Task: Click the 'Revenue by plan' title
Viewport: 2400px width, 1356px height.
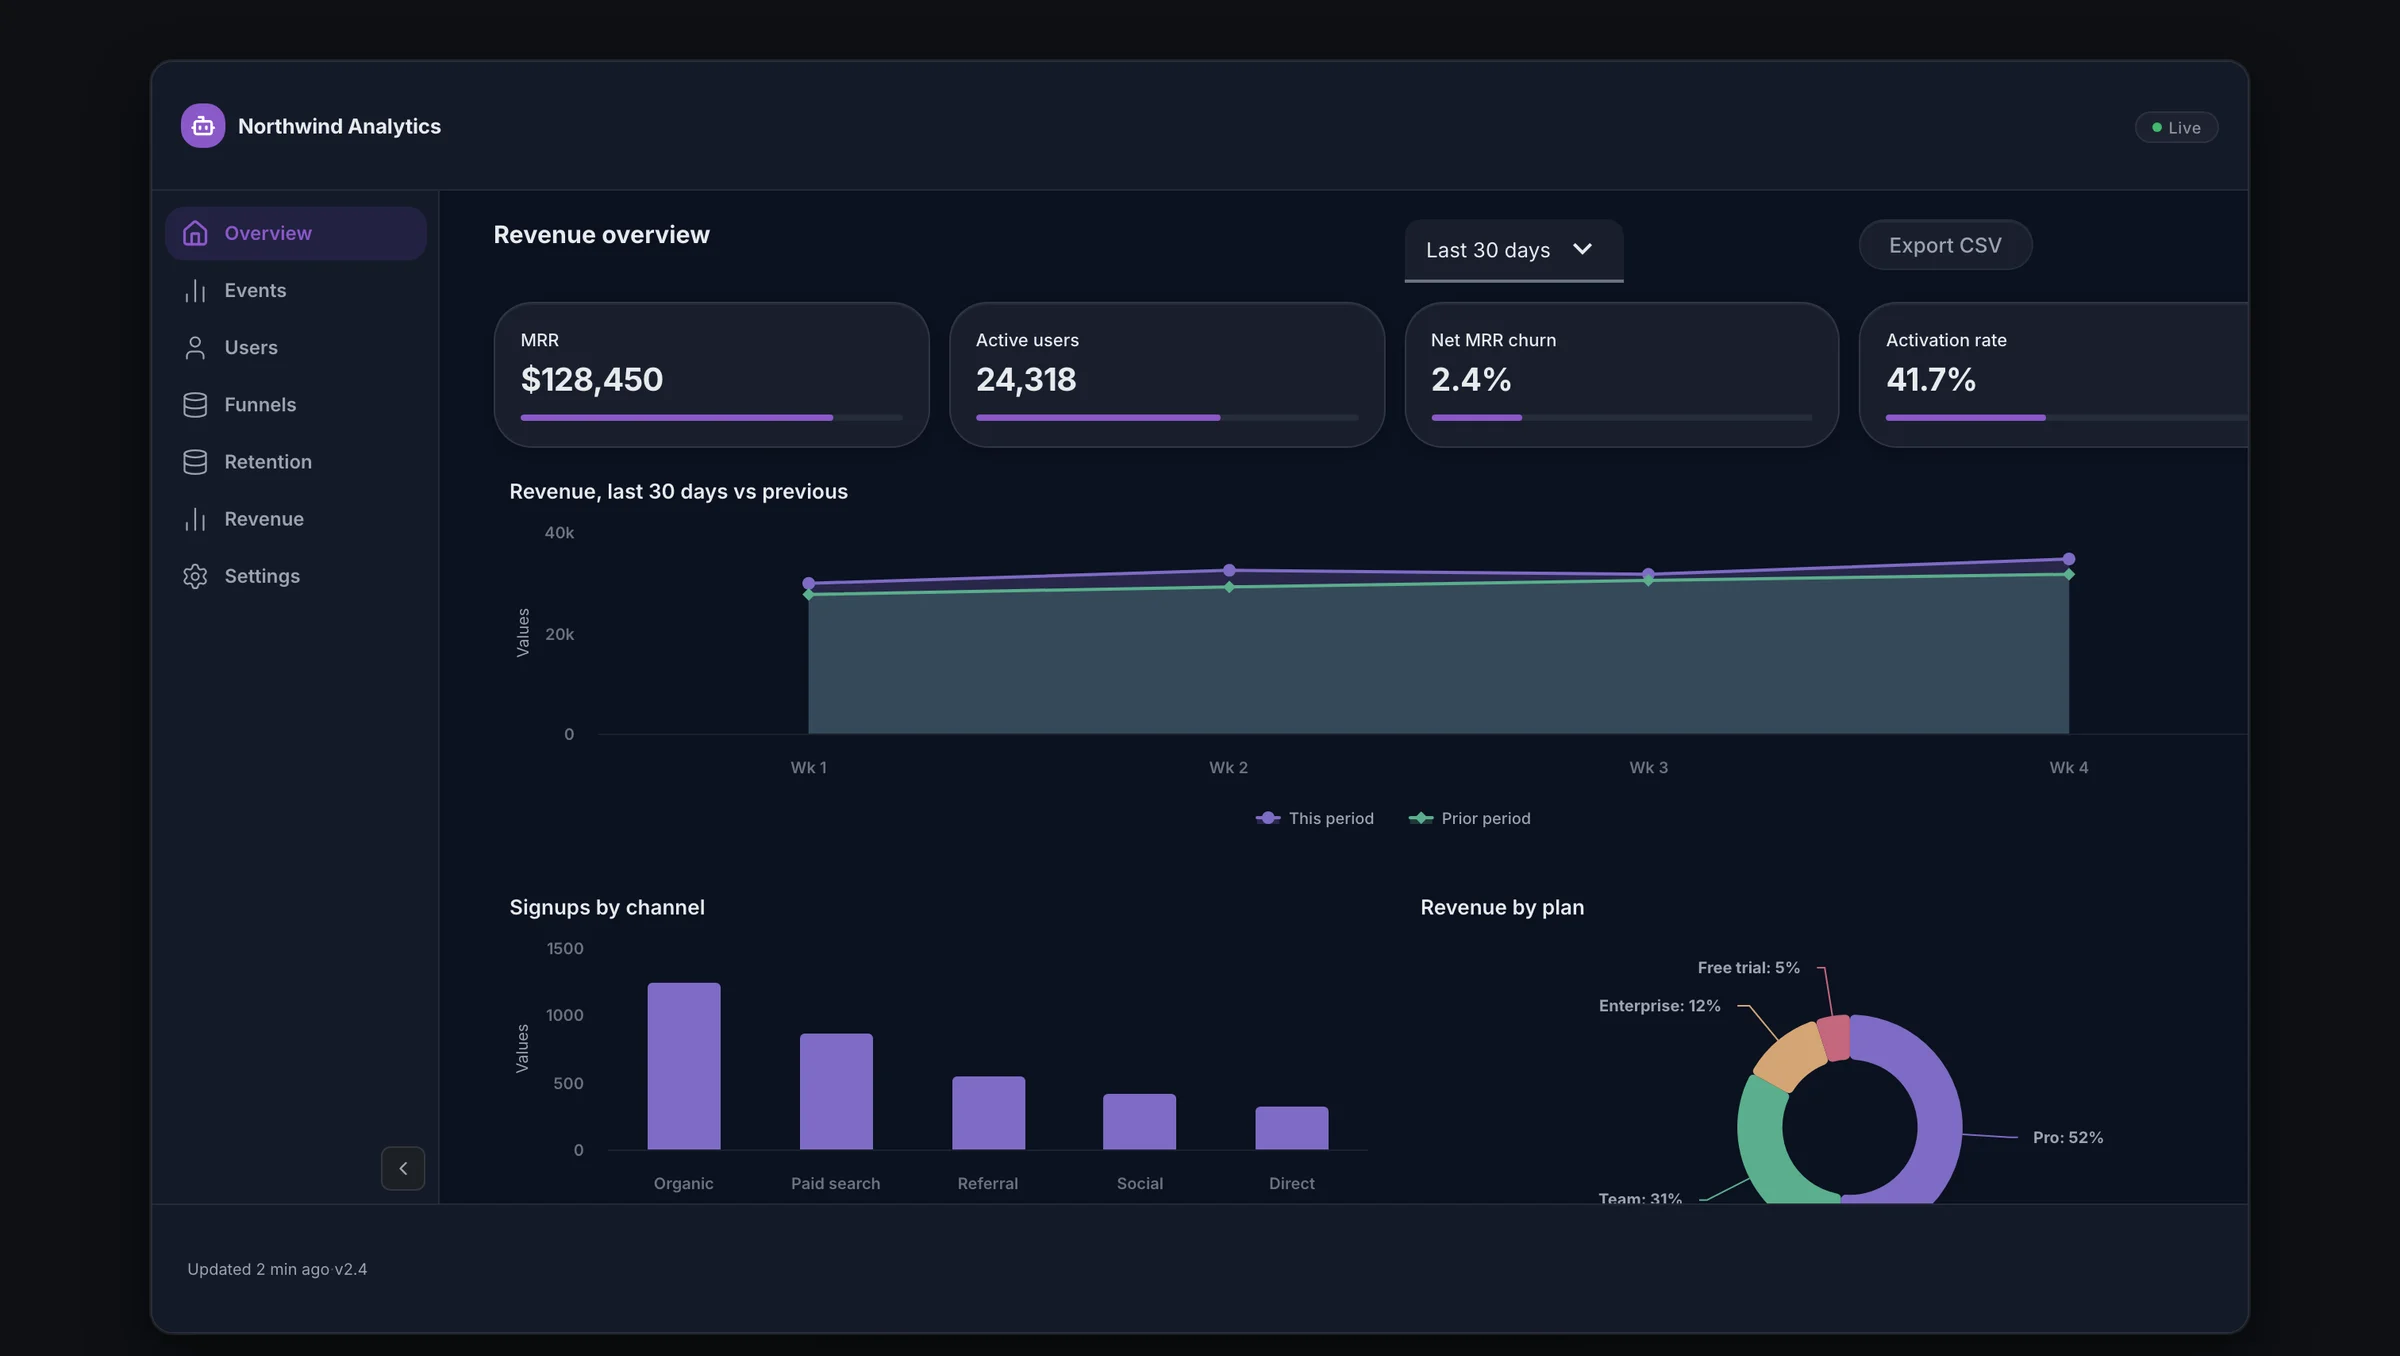Action: tap(1502, 907)
